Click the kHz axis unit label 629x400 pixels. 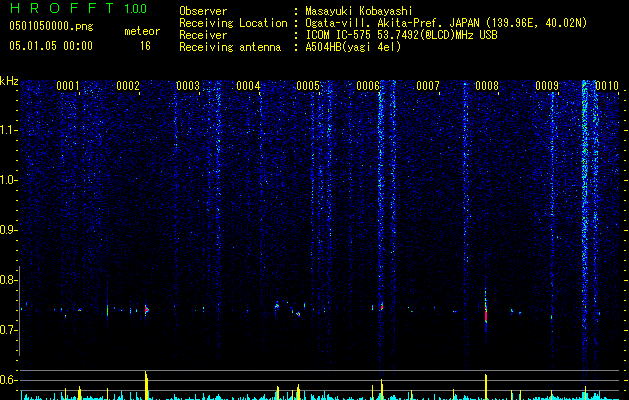tap(9, 81)
